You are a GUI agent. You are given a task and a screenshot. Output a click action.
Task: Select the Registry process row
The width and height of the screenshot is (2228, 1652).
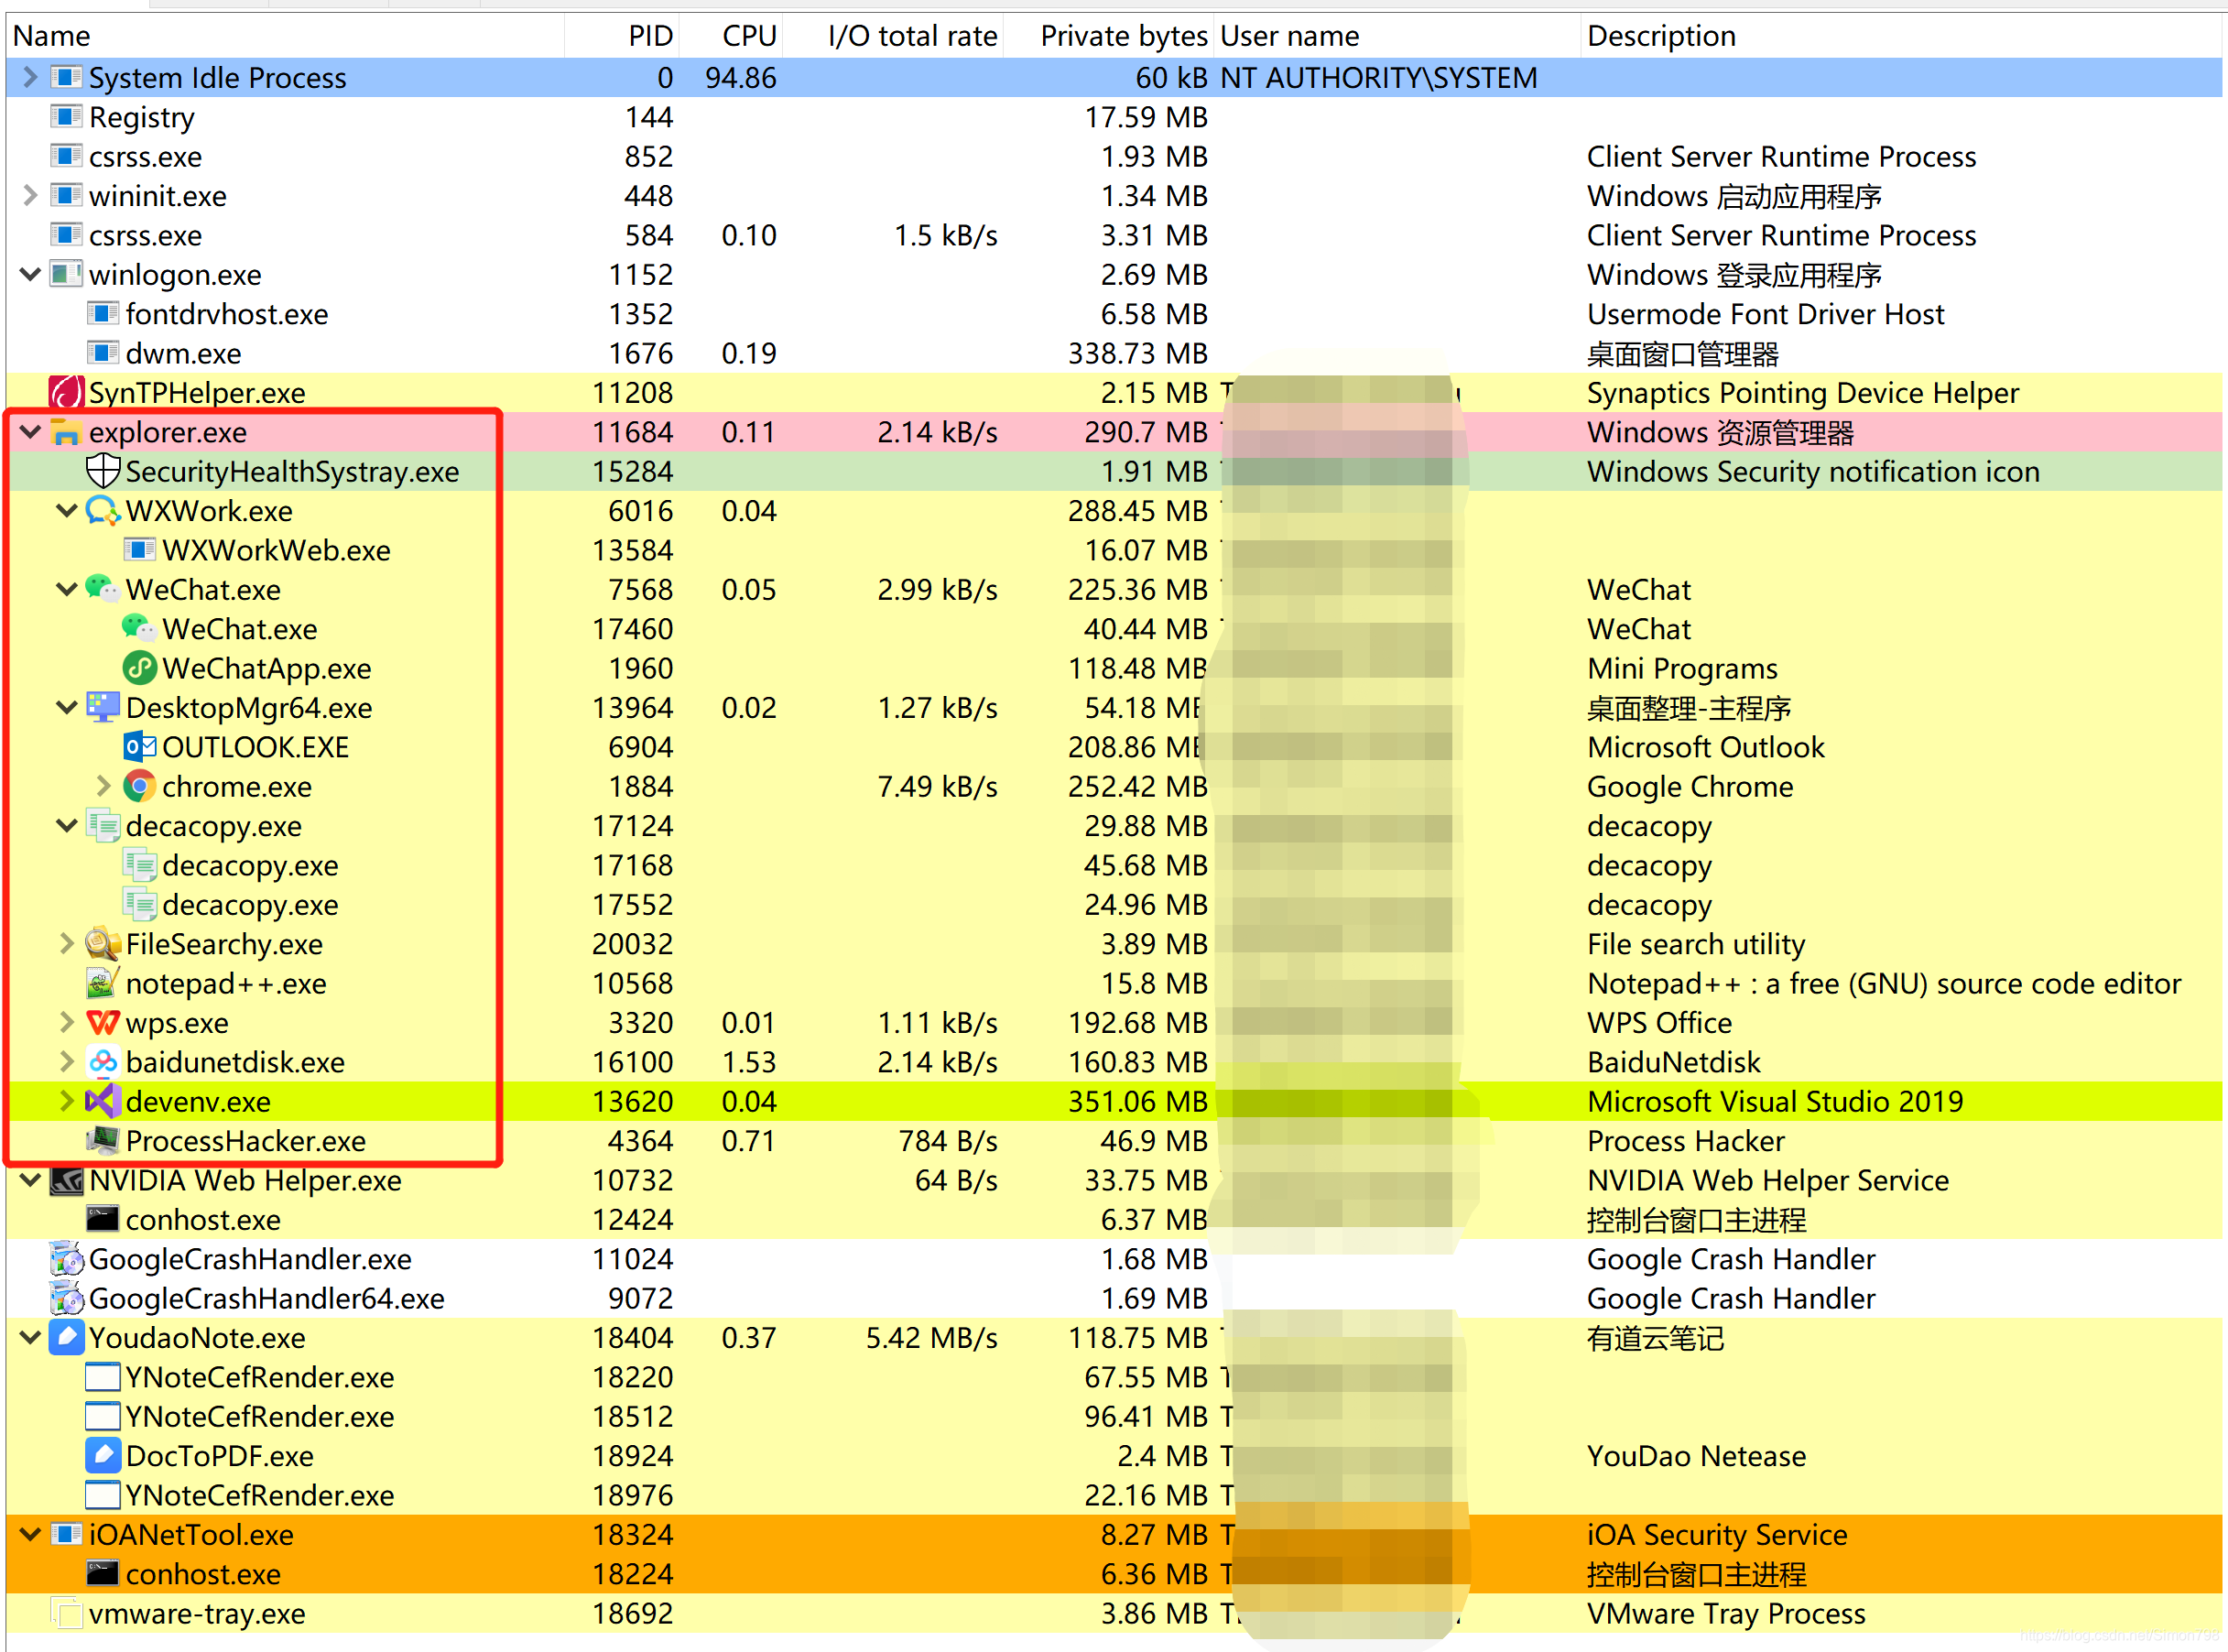coord(1114,117)
